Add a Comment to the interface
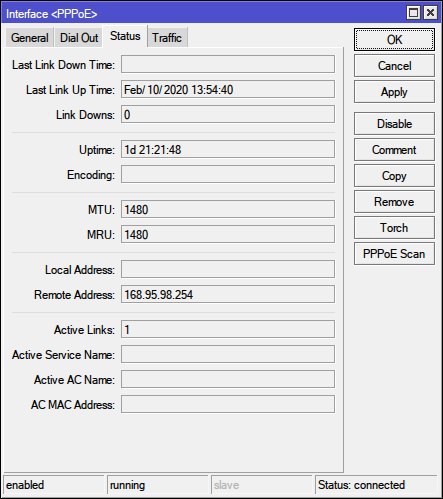 (394, 150)
